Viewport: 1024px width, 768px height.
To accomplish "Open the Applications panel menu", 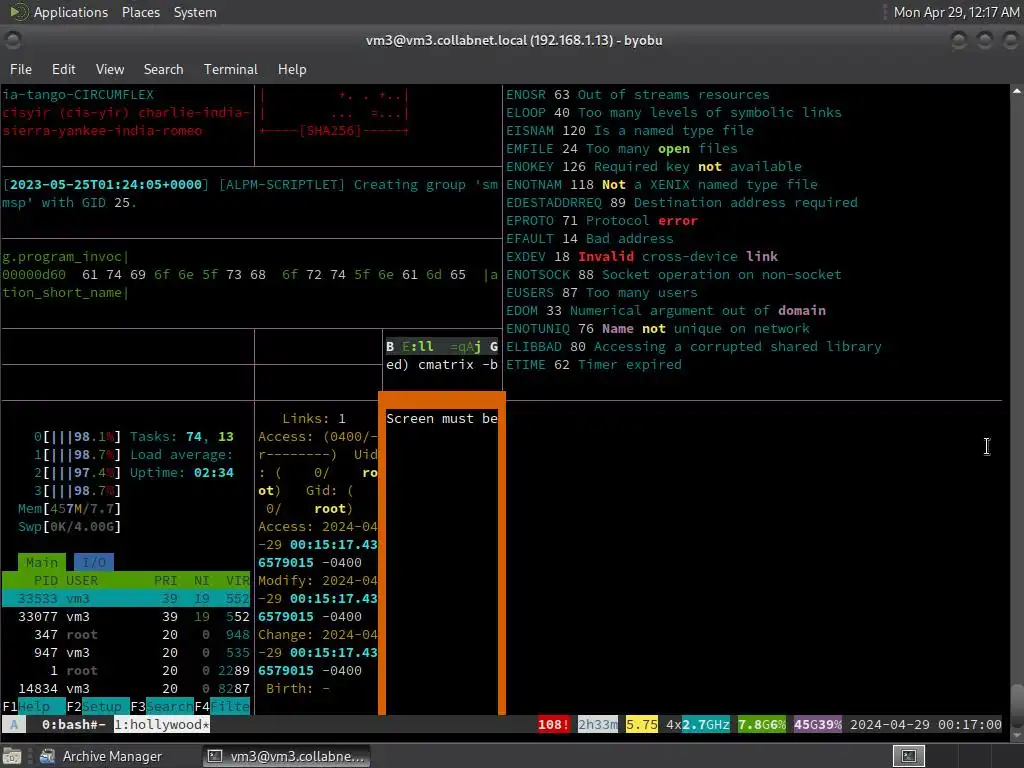I will 71,12.
